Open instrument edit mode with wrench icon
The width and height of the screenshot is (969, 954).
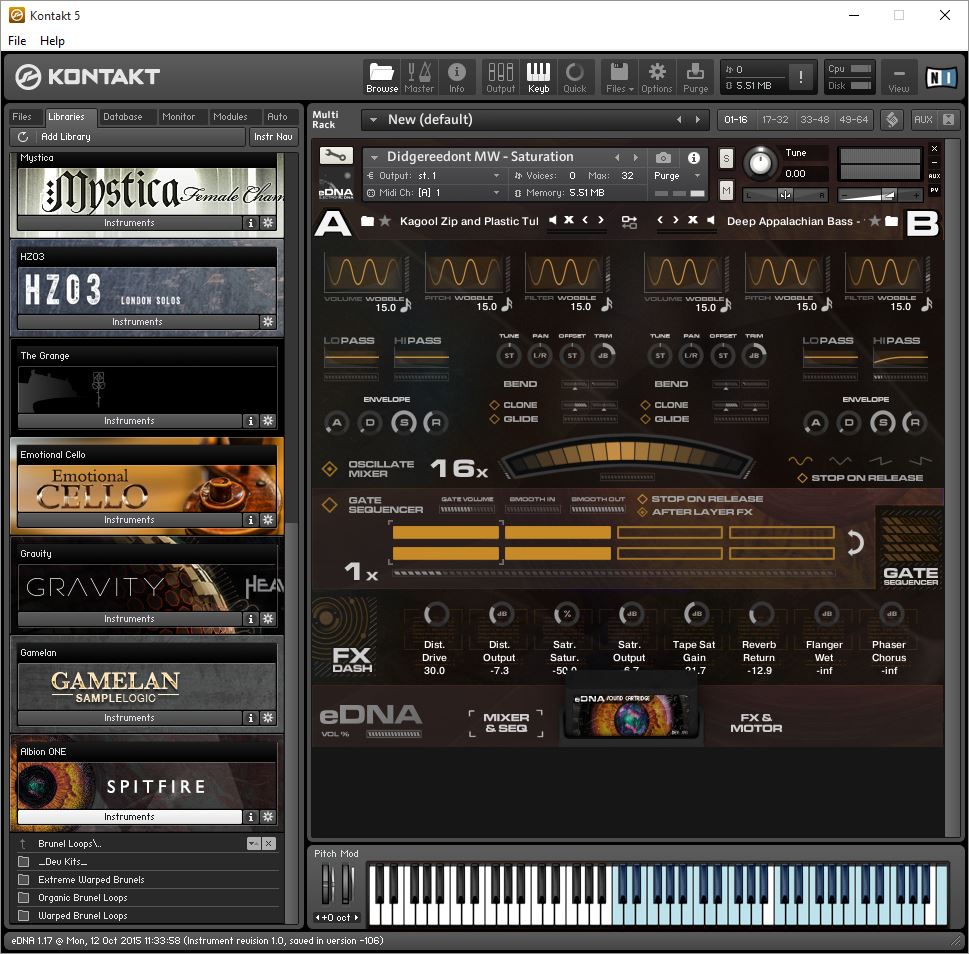tap(336, 156)
